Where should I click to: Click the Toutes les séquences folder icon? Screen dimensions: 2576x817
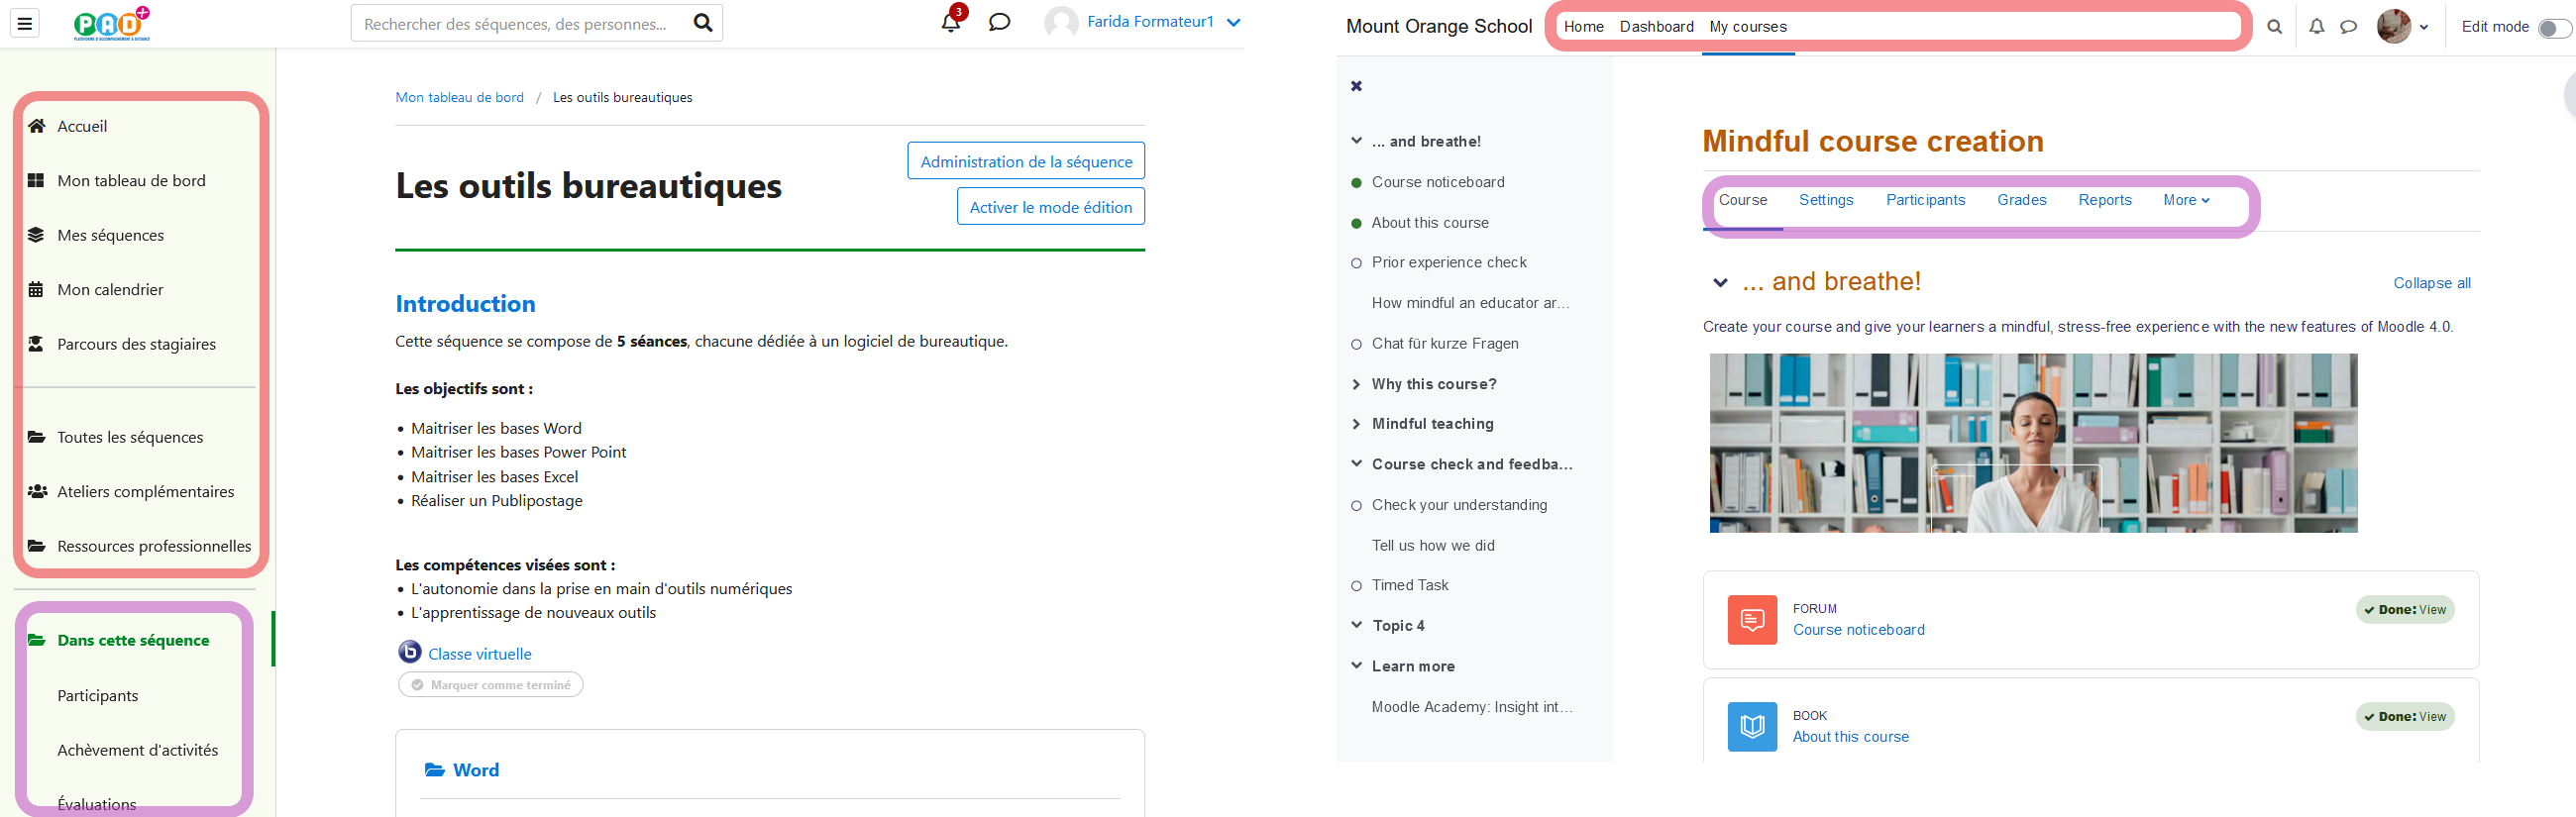[36, 437]
